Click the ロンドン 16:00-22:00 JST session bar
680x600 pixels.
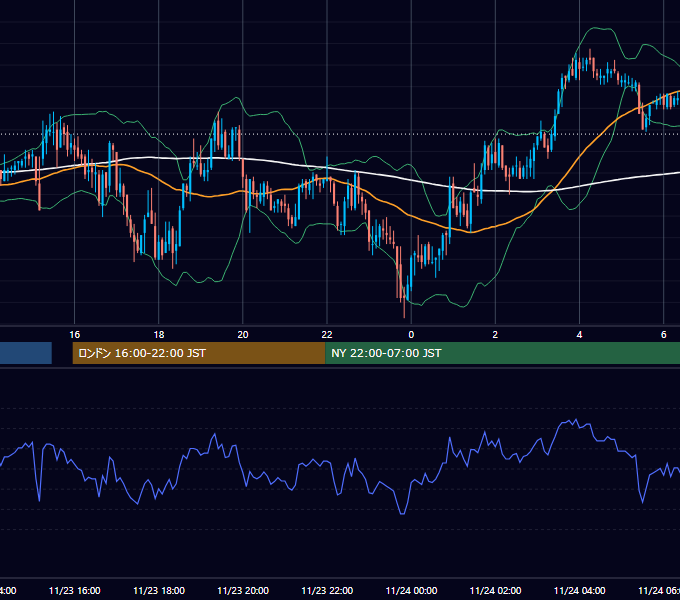[199, 353]
